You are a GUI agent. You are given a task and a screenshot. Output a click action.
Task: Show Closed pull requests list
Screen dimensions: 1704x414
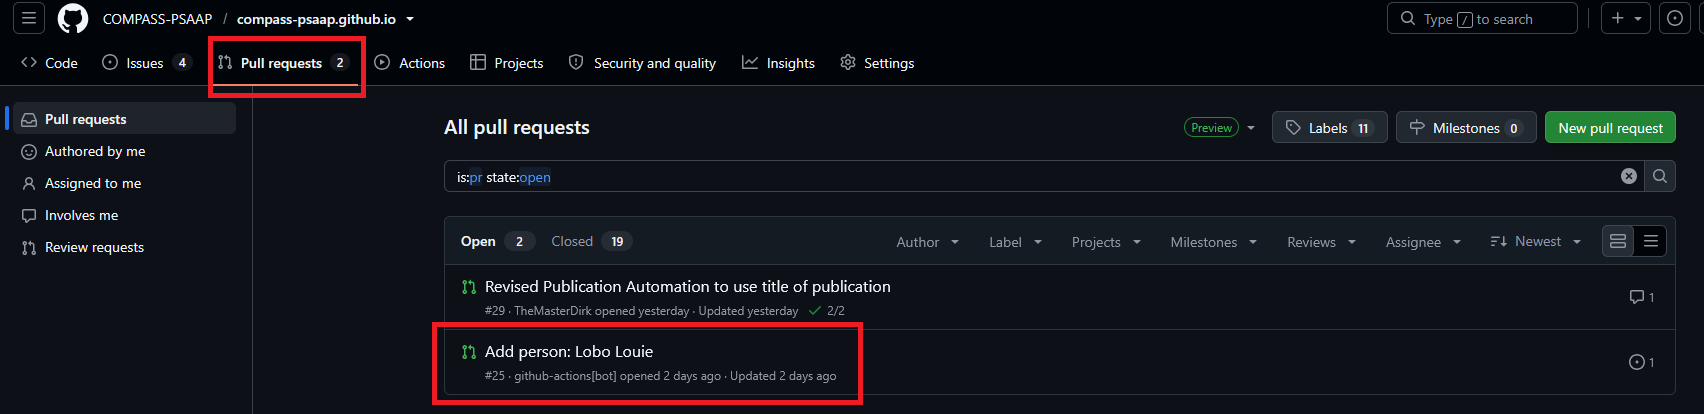(x=591, y=241)
